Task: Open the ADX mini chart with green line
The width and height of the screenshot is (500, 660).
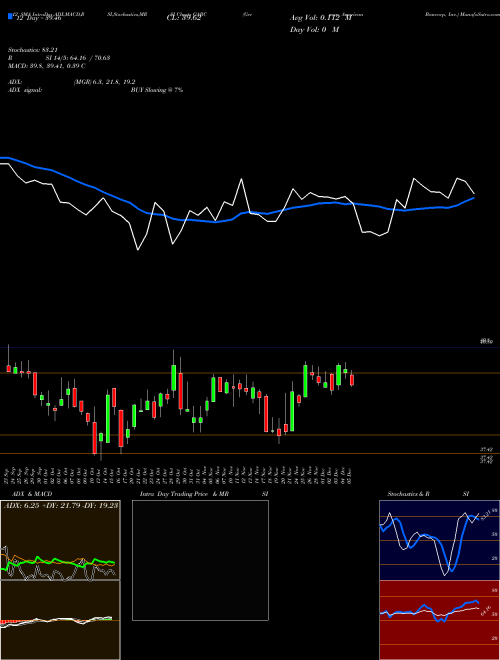Action: pyautogui.click(x=60, y=540)
